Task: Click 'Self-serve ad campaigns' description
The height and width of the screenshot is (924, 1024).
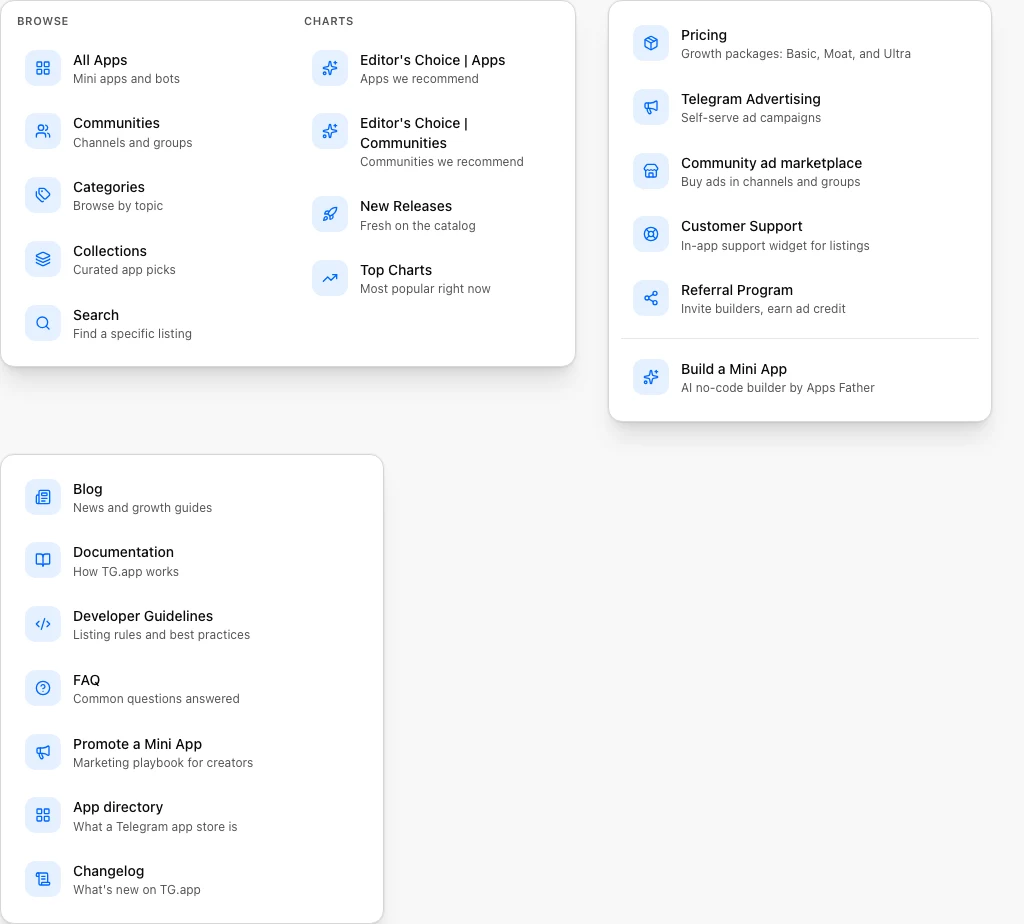Action: 751,118
